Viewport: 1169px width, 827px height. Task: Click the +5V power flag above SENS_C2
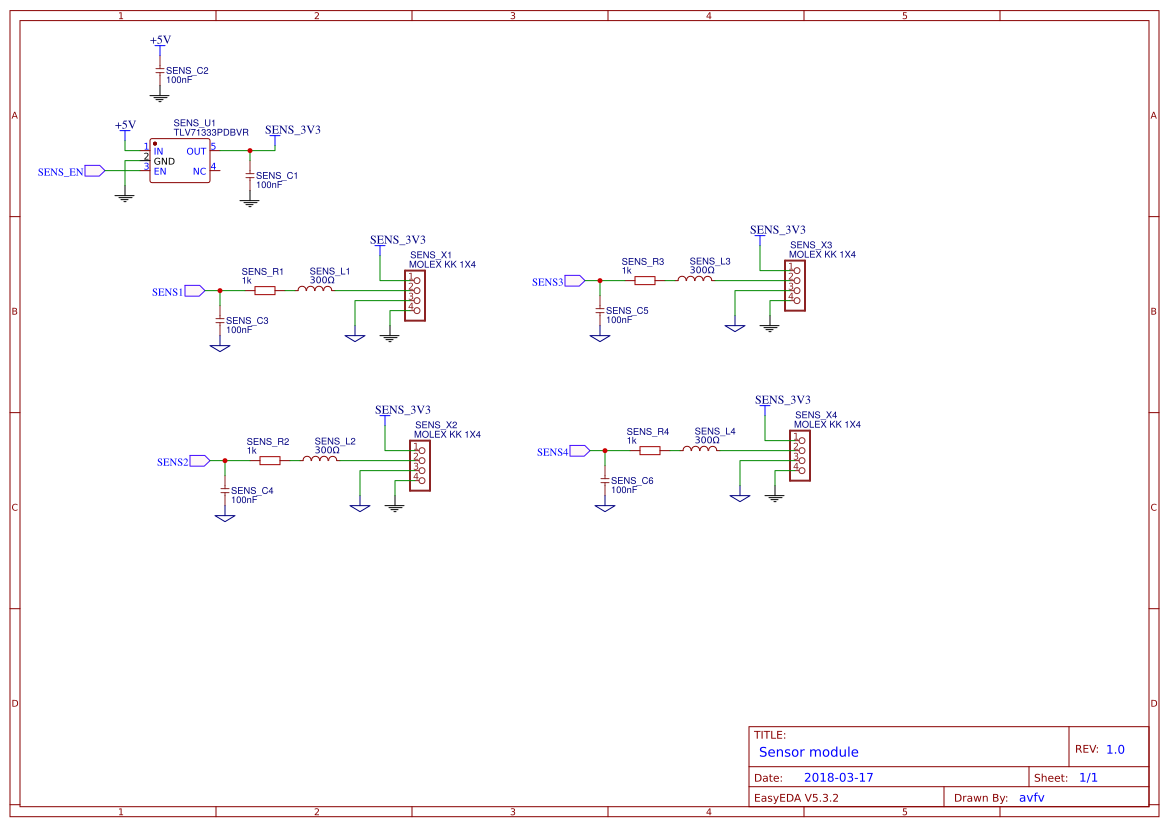coord(160,41)
